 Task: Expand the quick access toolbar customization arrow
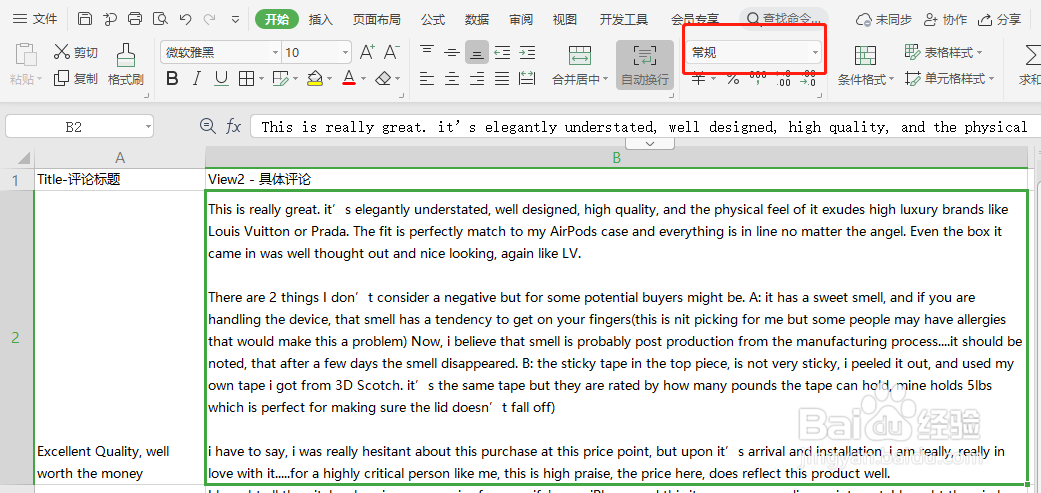click(235, 20)
